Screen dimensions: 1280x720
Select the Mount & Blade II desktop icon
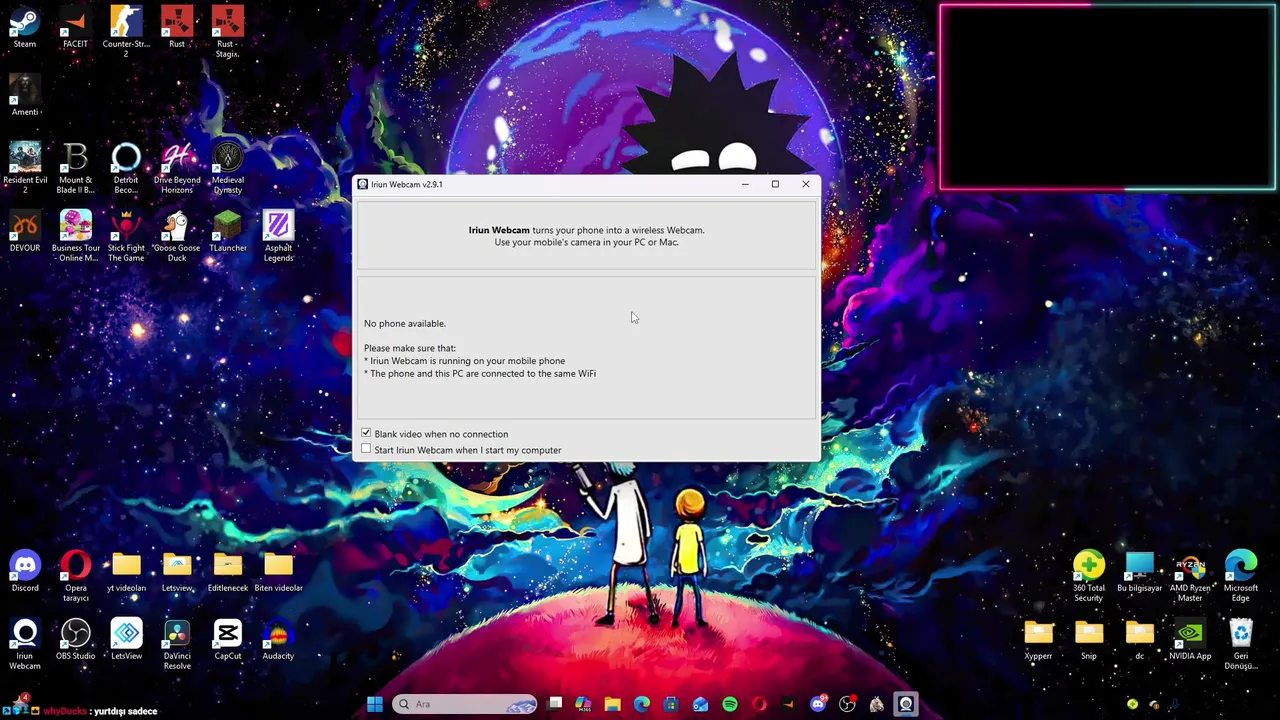pyautogui.click(x=75, y=168)
